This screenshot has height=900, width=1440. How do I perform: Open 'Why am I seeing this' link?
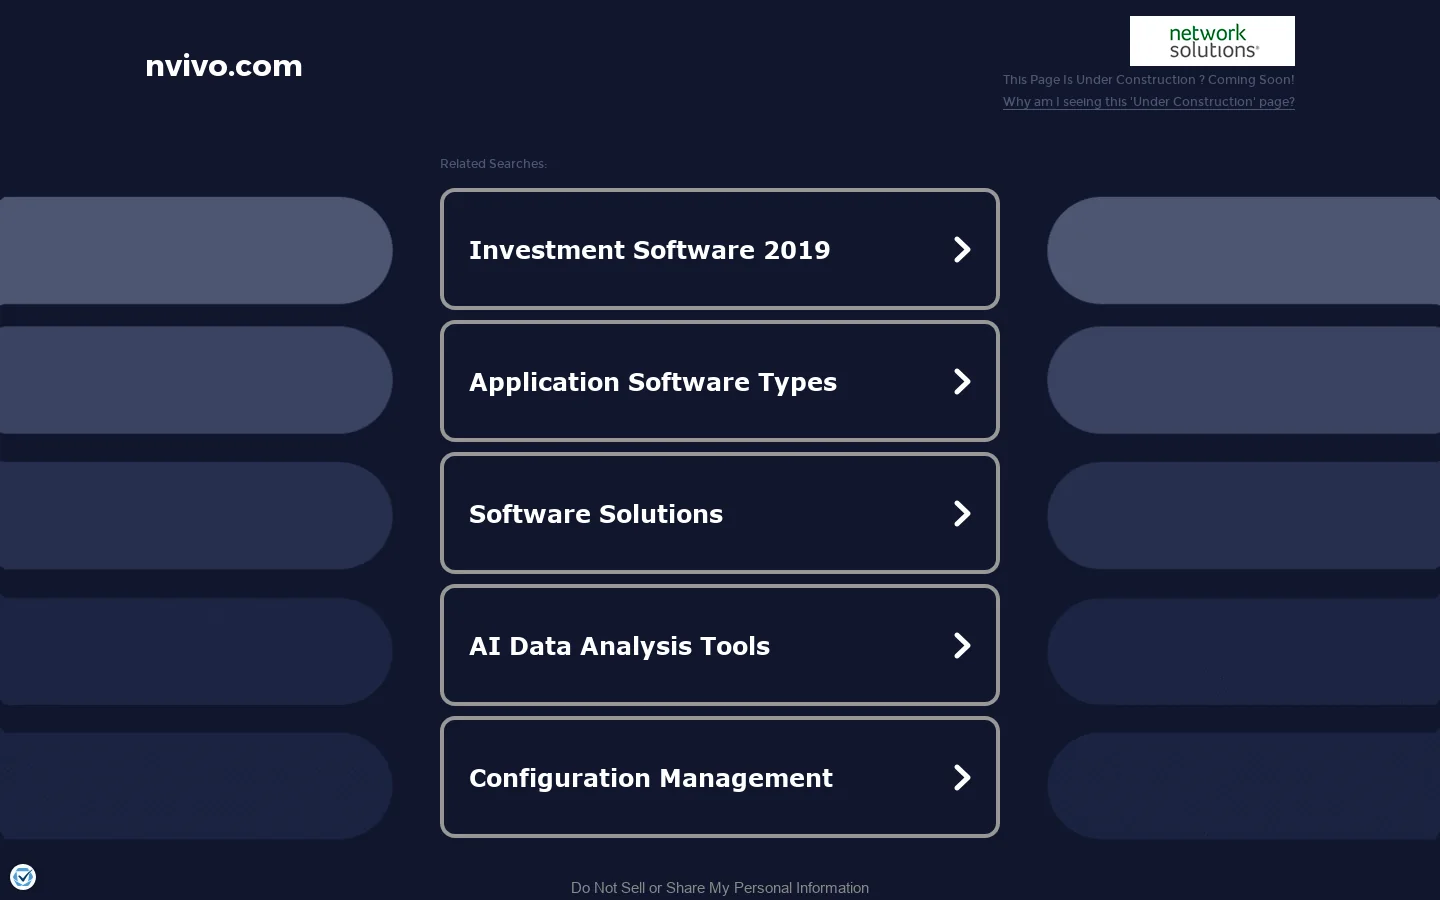(x=1149, y=102)
